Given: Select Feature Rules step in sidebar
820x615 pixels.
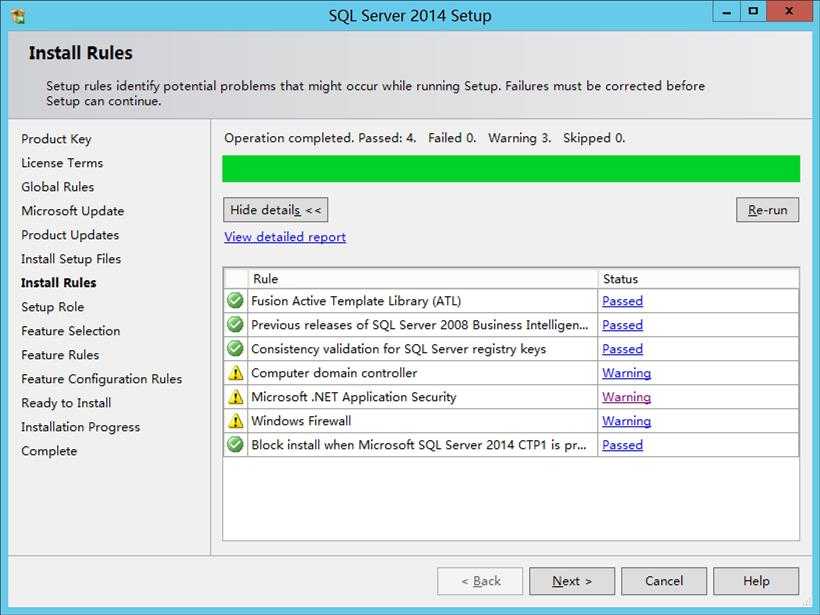Looking at the screenshot, I should click(x=60, y=355).
